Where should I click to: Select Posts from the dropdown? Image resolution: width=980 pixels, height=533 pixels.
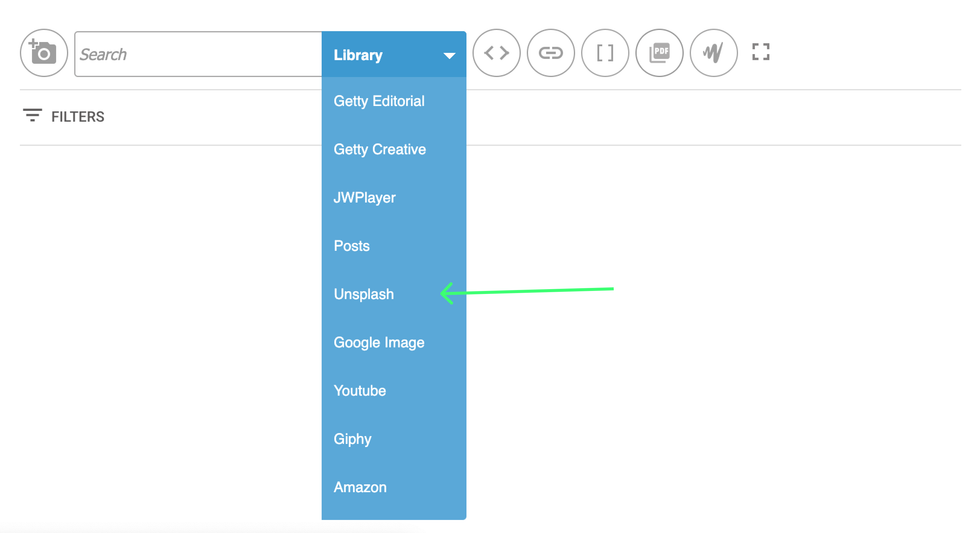(352, 246)
